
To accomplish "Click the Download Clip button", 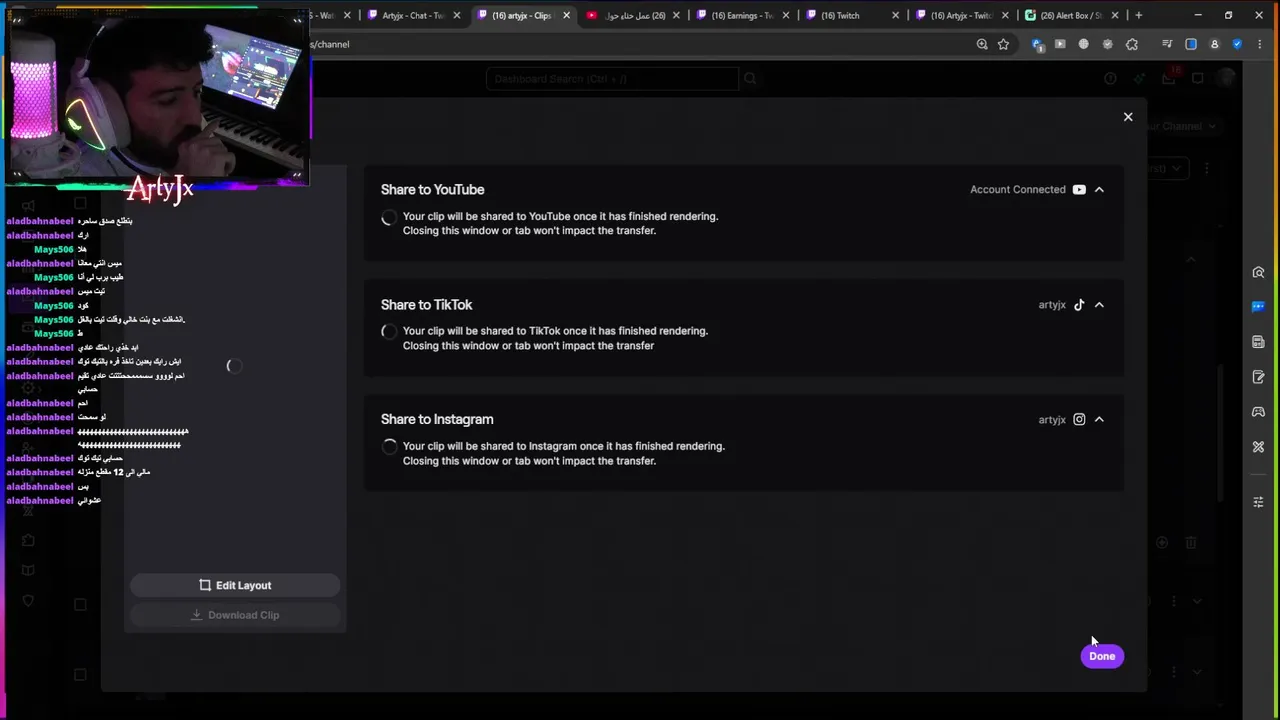I will pyautogui.click(x=235, y=615).
